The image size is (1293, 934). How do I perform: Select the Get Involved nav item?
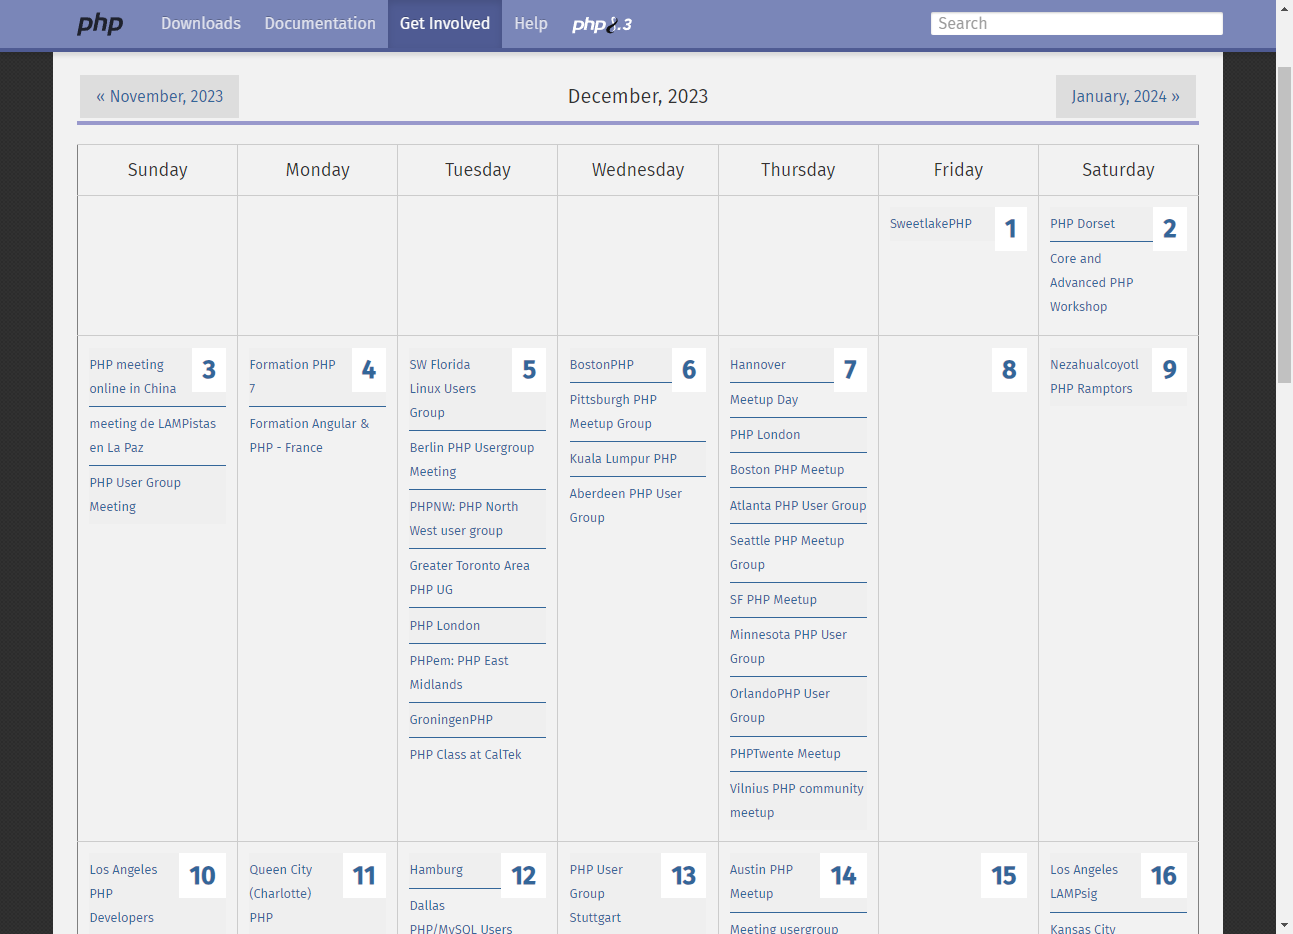(x=445, y=23)
